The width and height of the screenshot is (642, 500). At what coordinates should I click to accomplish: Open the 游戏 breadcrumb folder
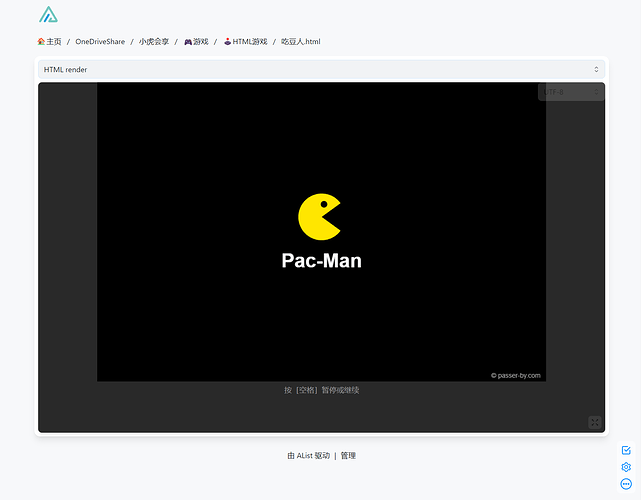196,41
